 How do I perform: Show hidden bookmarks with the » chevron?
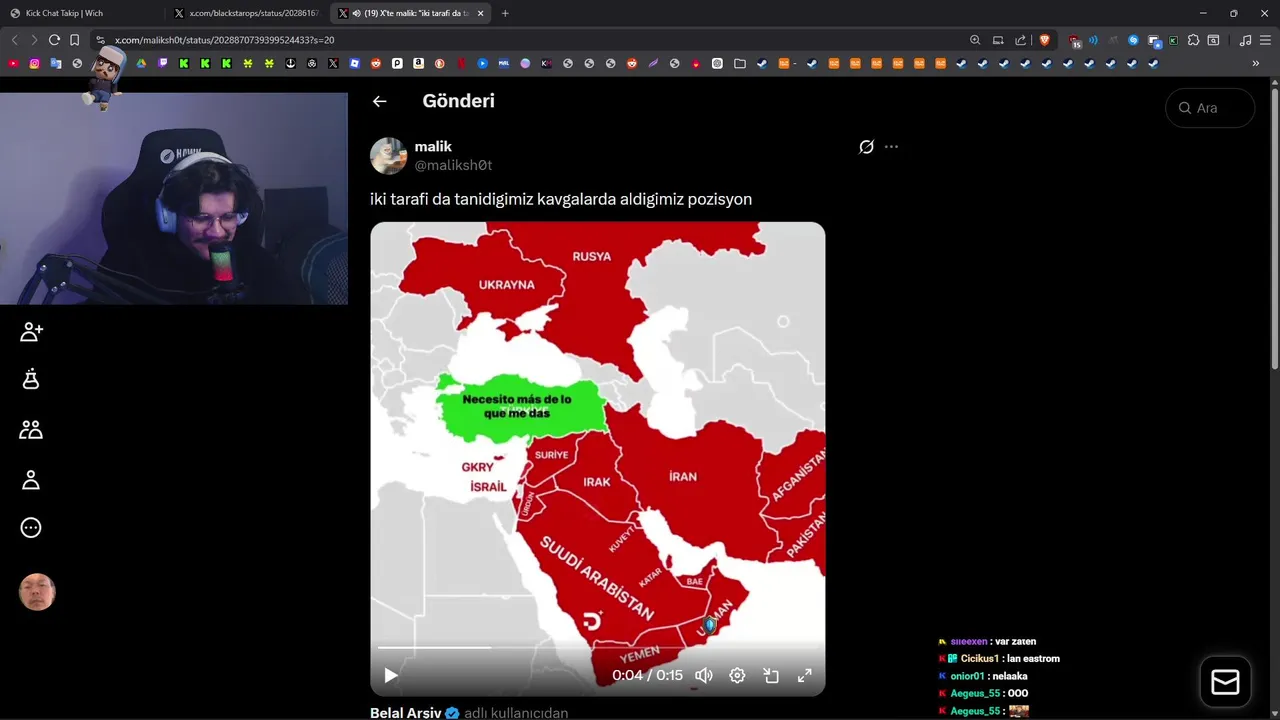click(1256, 63)
